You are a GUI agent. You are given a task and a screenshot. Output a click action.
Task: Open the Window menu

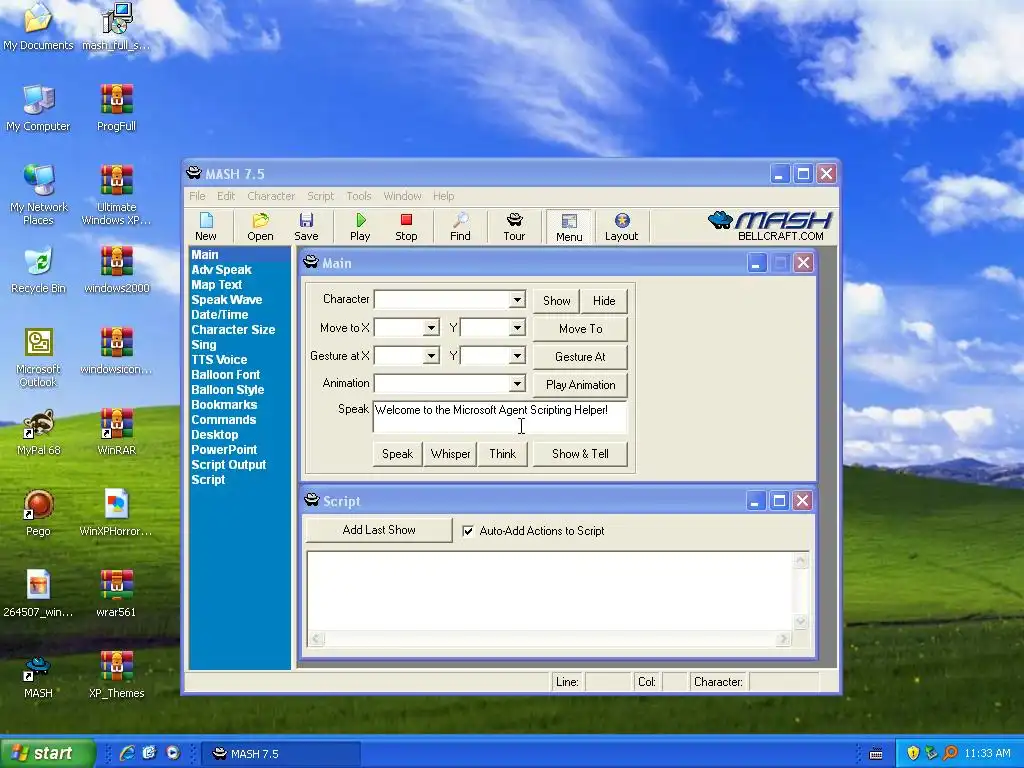[x=402, y=196]
